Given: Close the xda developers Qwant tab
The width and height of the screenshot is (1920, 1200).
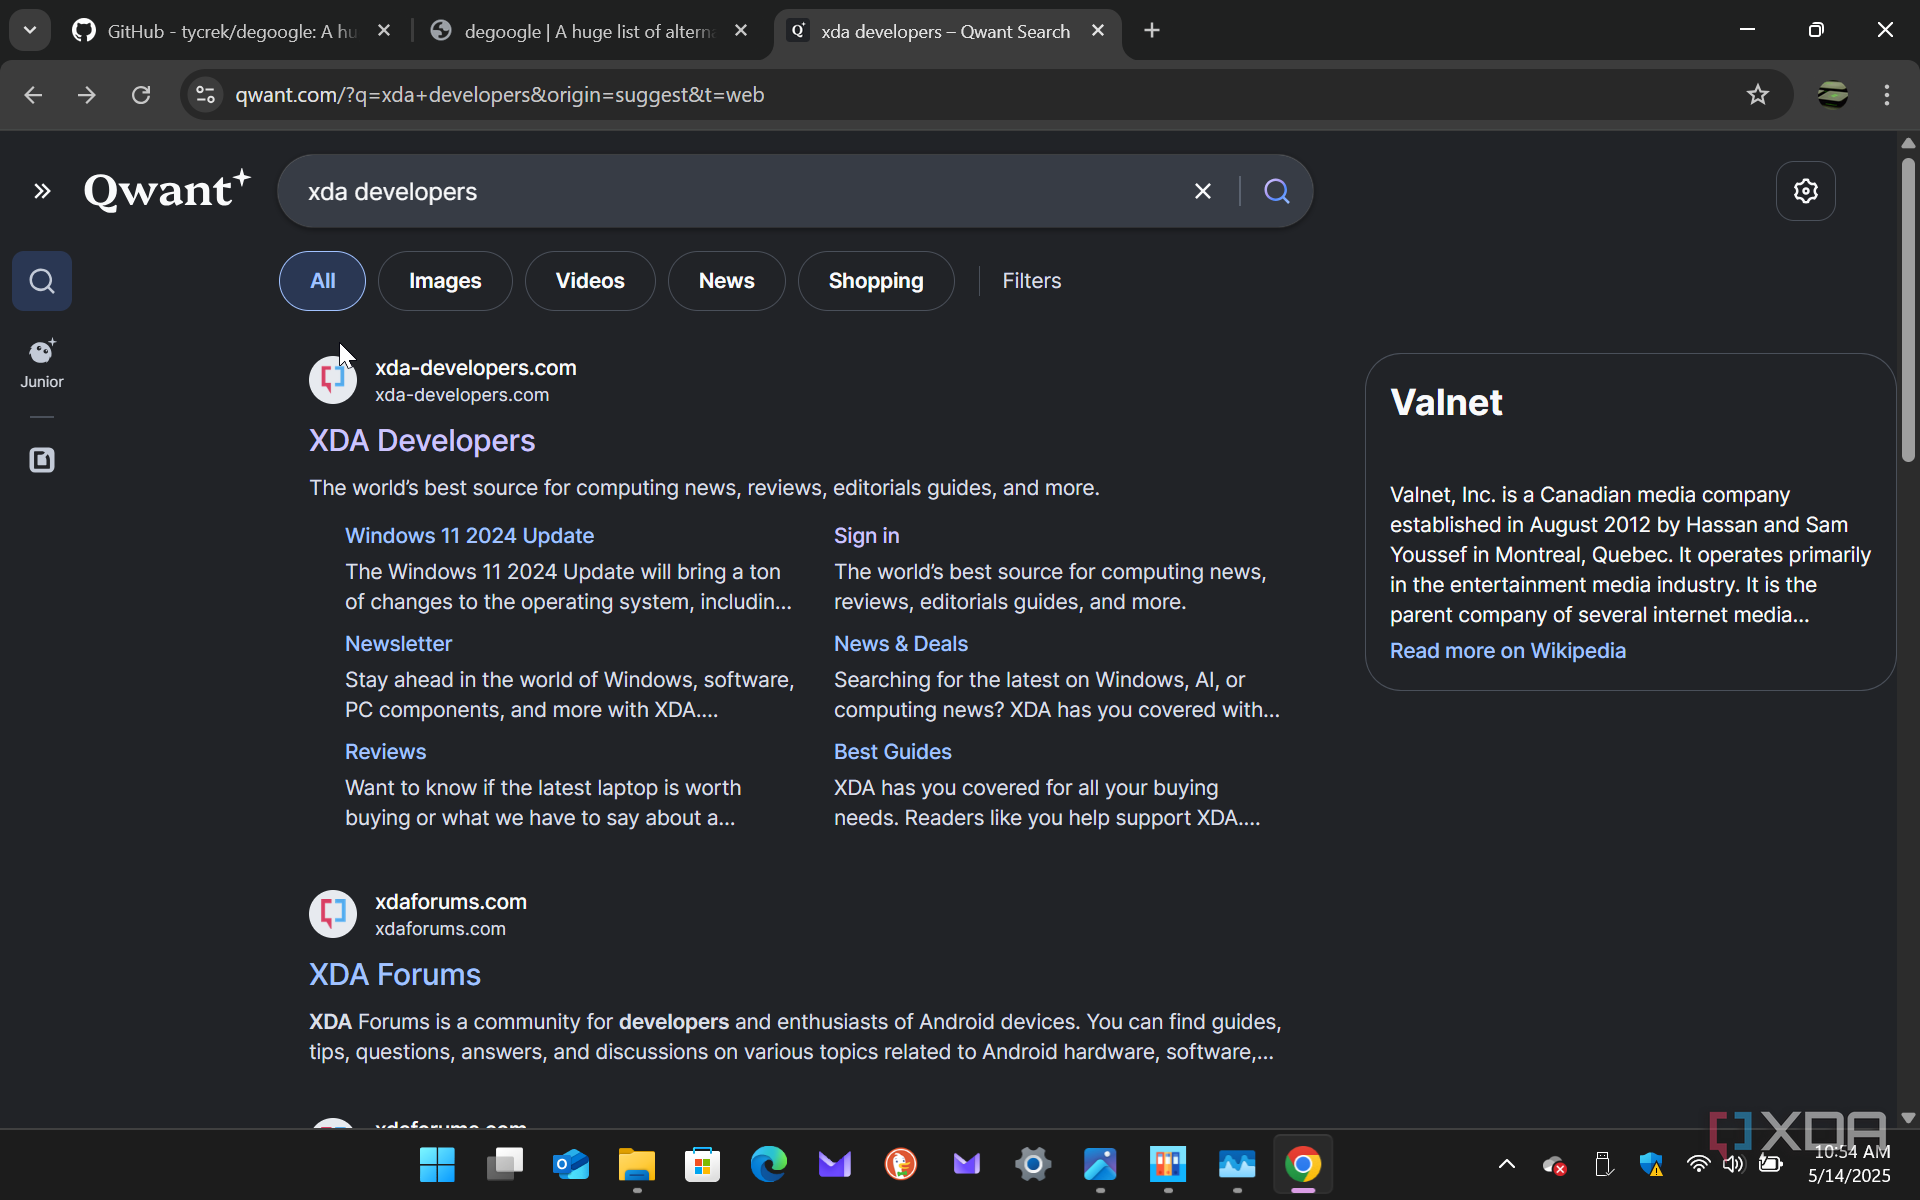Looking at the screenshot, I should 1098,31.
